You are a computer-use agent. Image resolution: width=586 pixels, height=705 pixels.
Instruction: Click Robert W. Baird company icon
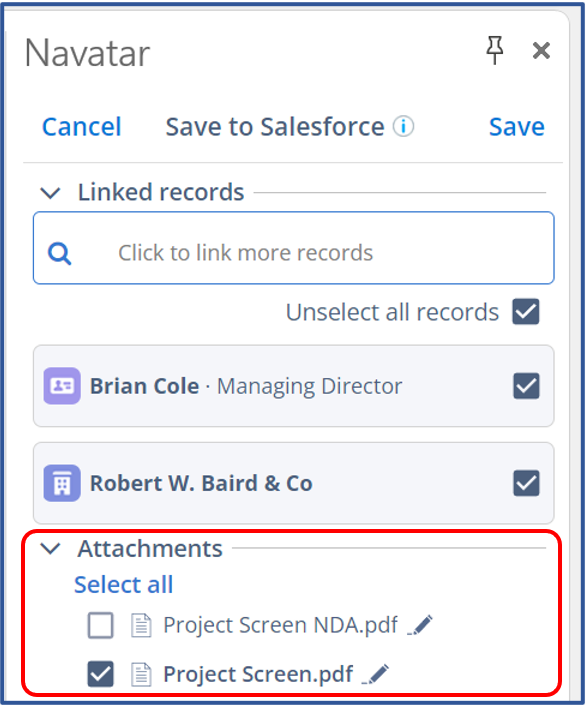coord(62,483)
